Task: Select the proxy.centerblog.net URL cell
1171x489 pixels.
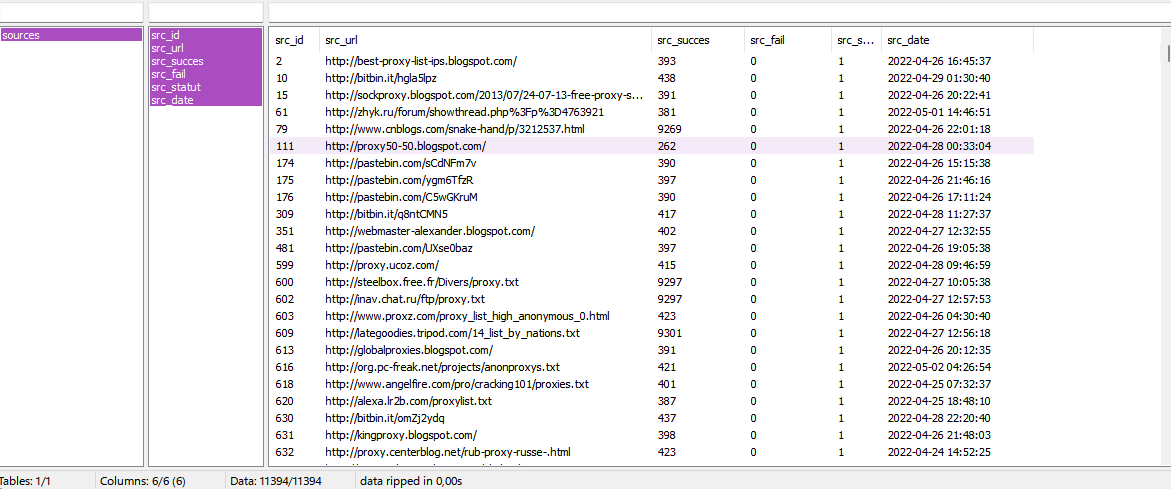Action: click(448, 452)
